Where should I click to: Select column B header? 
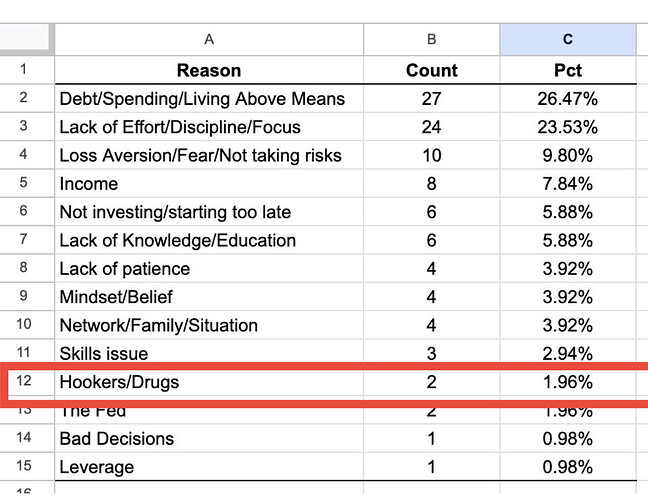(x=431, y=40)
